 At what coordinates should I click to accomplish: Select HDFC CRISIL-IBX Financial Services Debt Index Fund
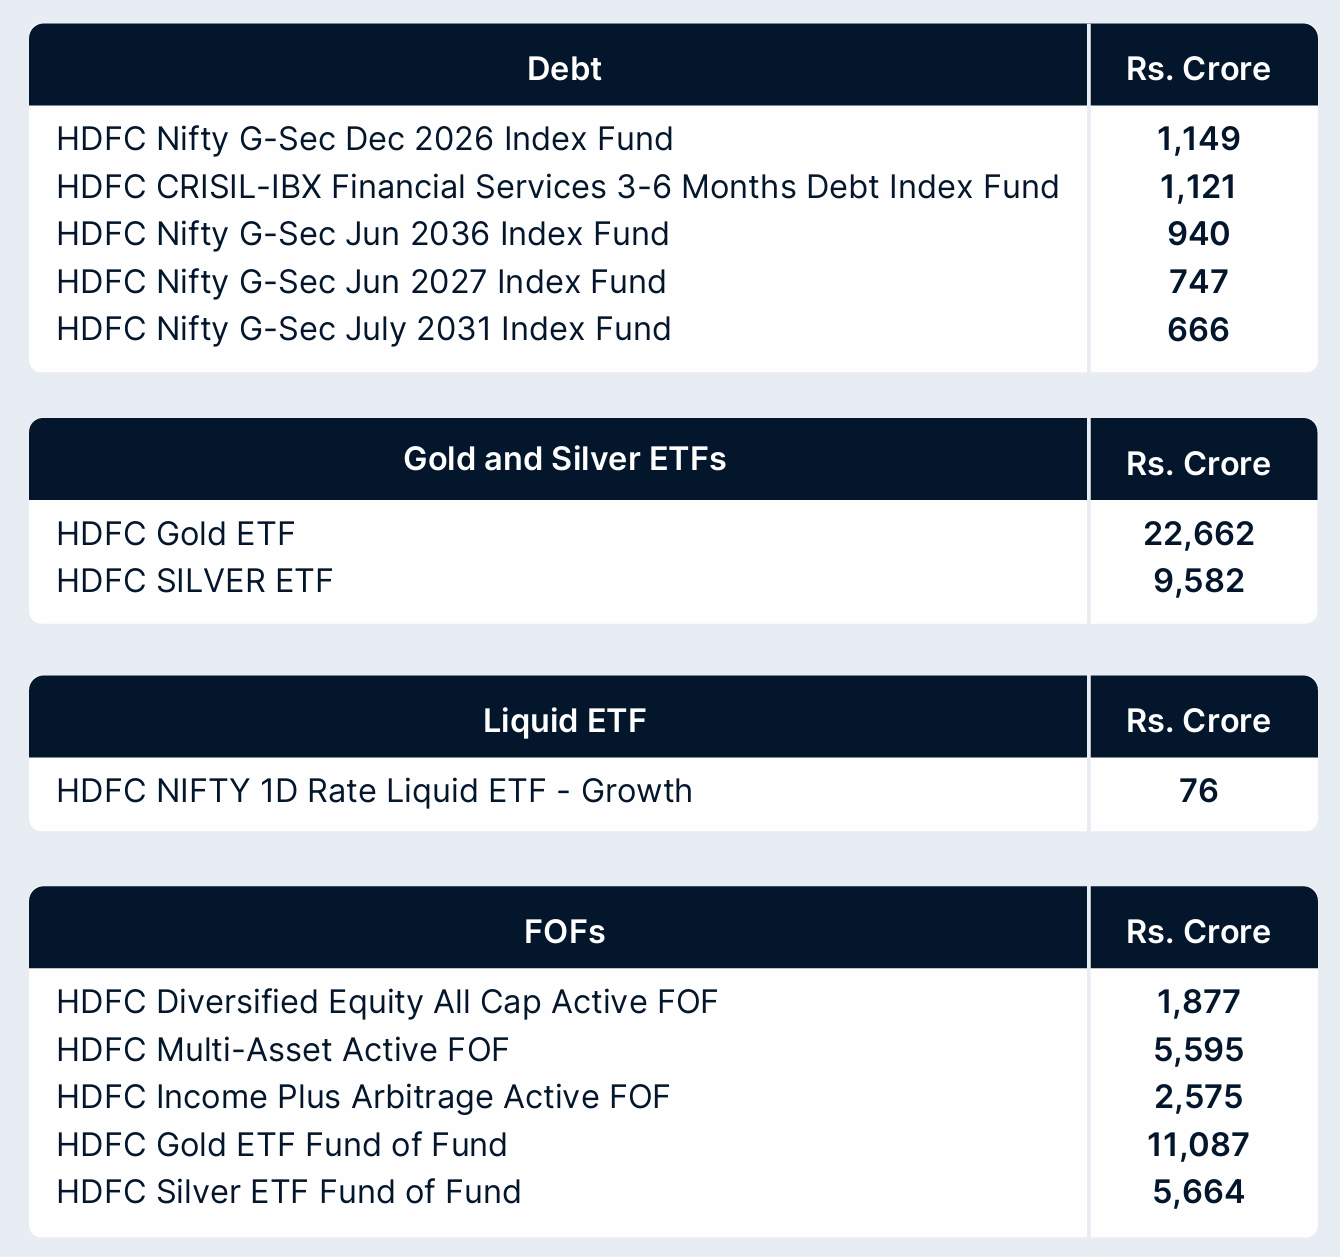[557, 186]
